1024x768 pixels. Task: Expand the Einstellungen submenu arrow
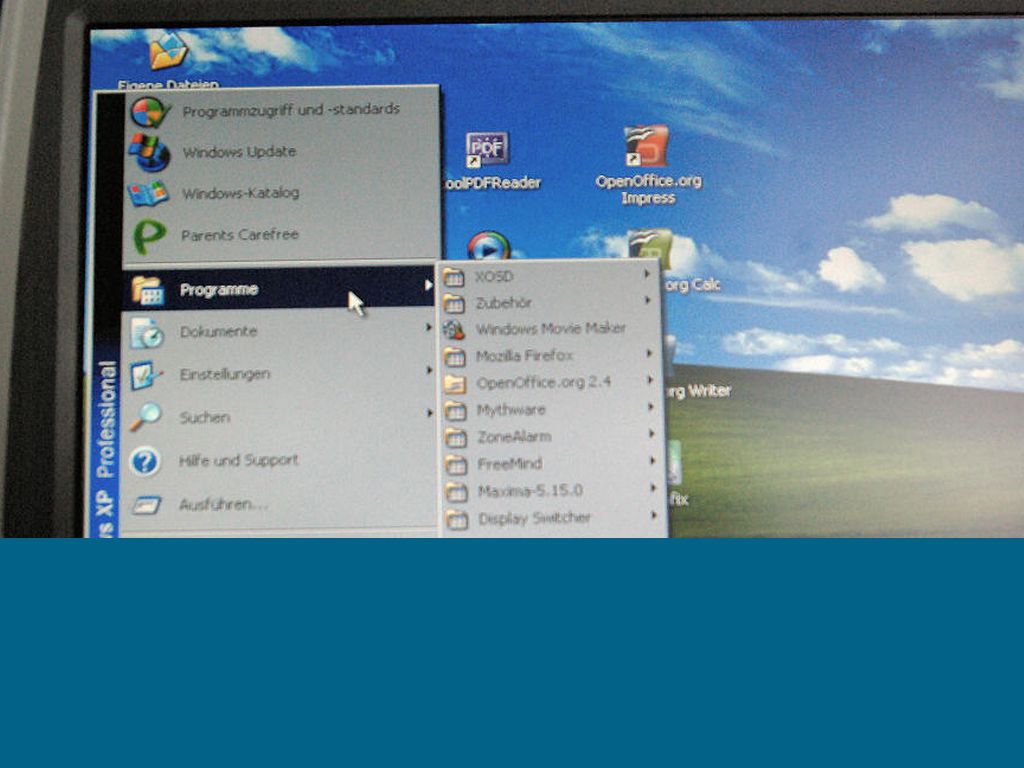(x=429, y=371)
